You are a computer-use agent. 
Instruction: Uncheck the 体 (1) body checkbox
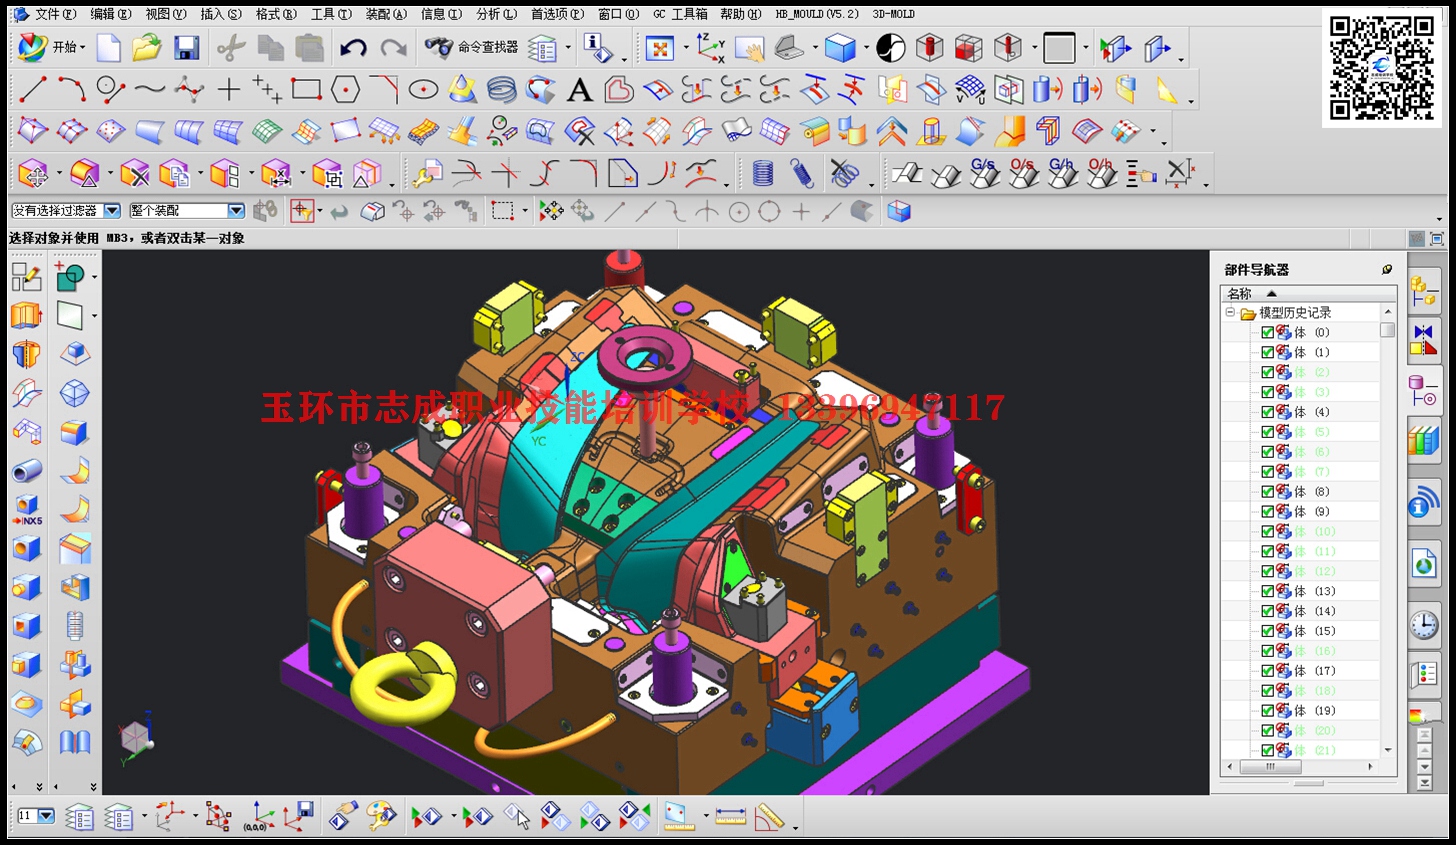[1268, 352]
